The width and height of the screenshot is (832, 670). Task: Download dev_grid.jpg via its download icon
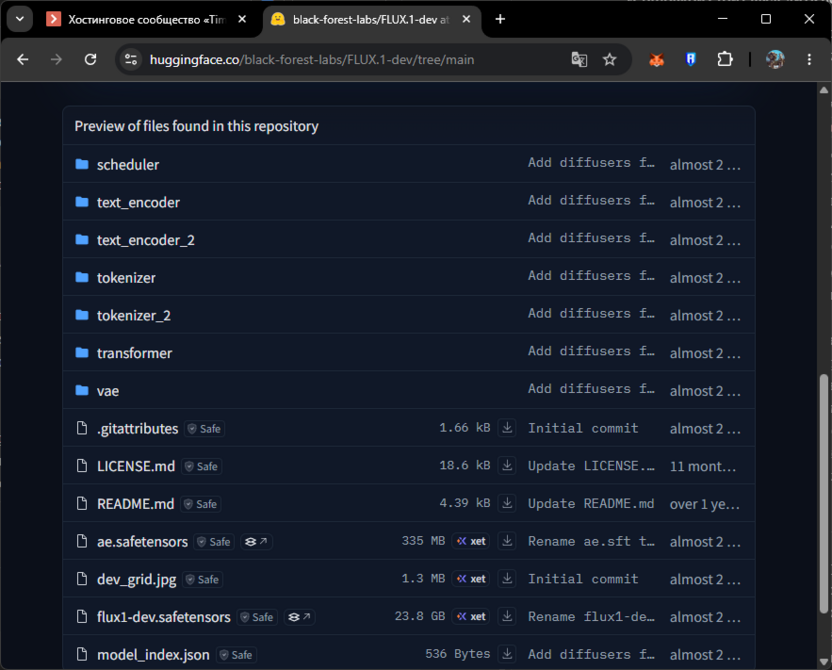(507, 578)
